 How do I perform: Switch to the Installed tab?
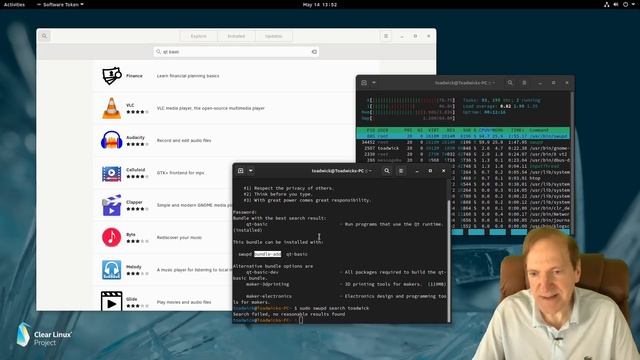click(x=236, y=36)
